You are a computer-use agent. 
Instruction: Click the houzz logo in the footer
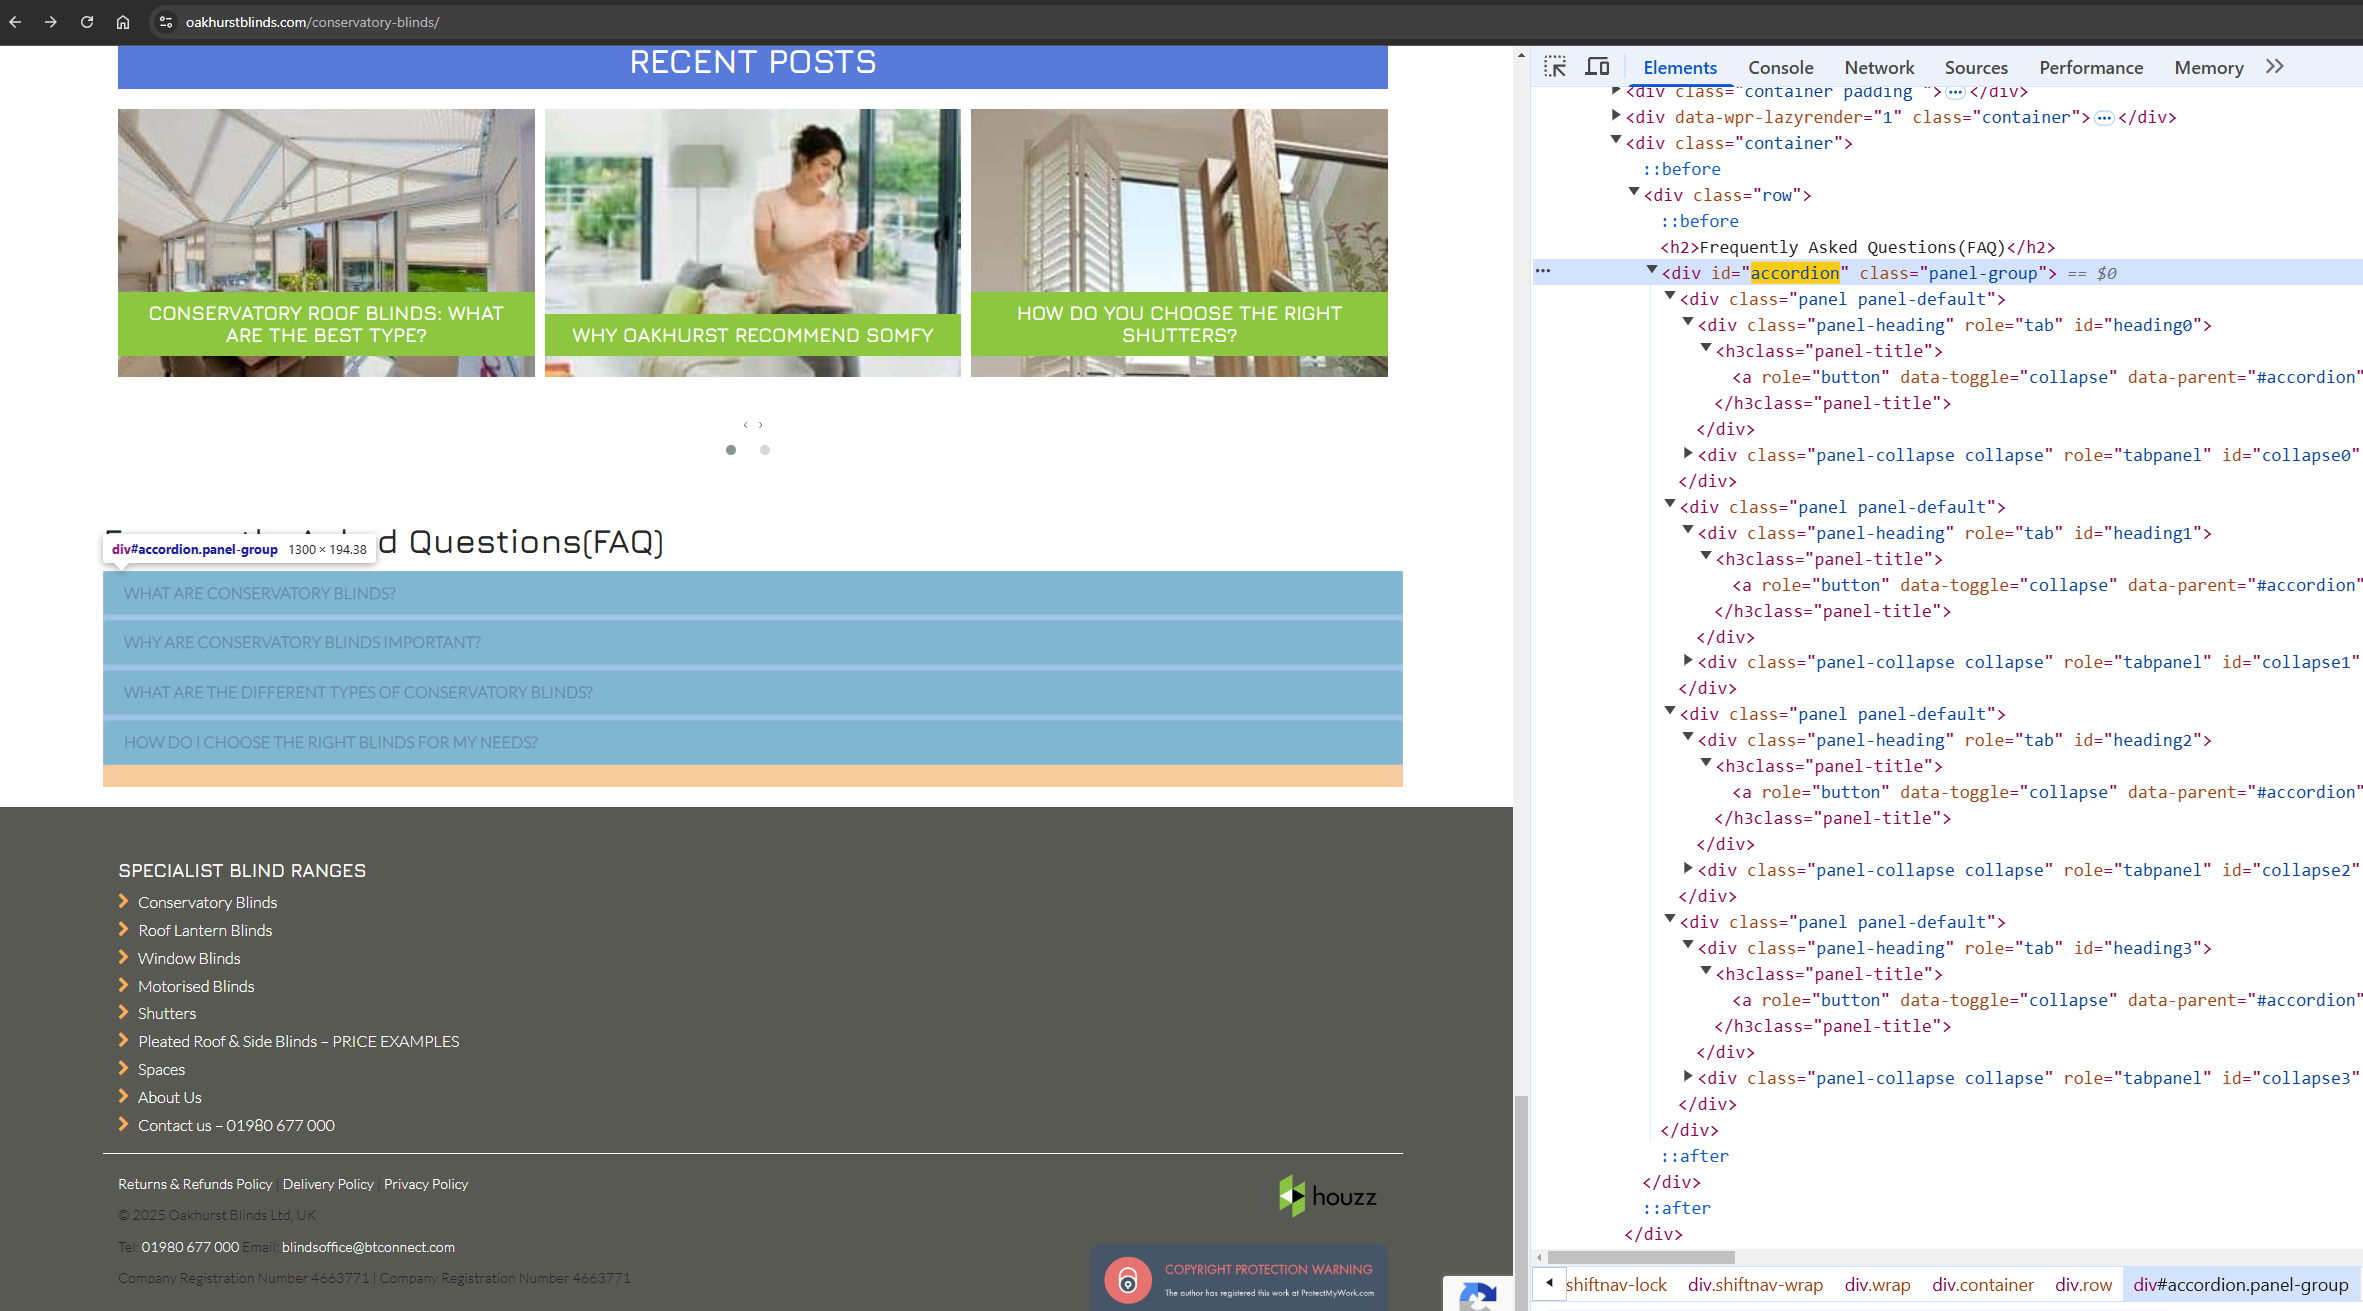point(1327,1196)
